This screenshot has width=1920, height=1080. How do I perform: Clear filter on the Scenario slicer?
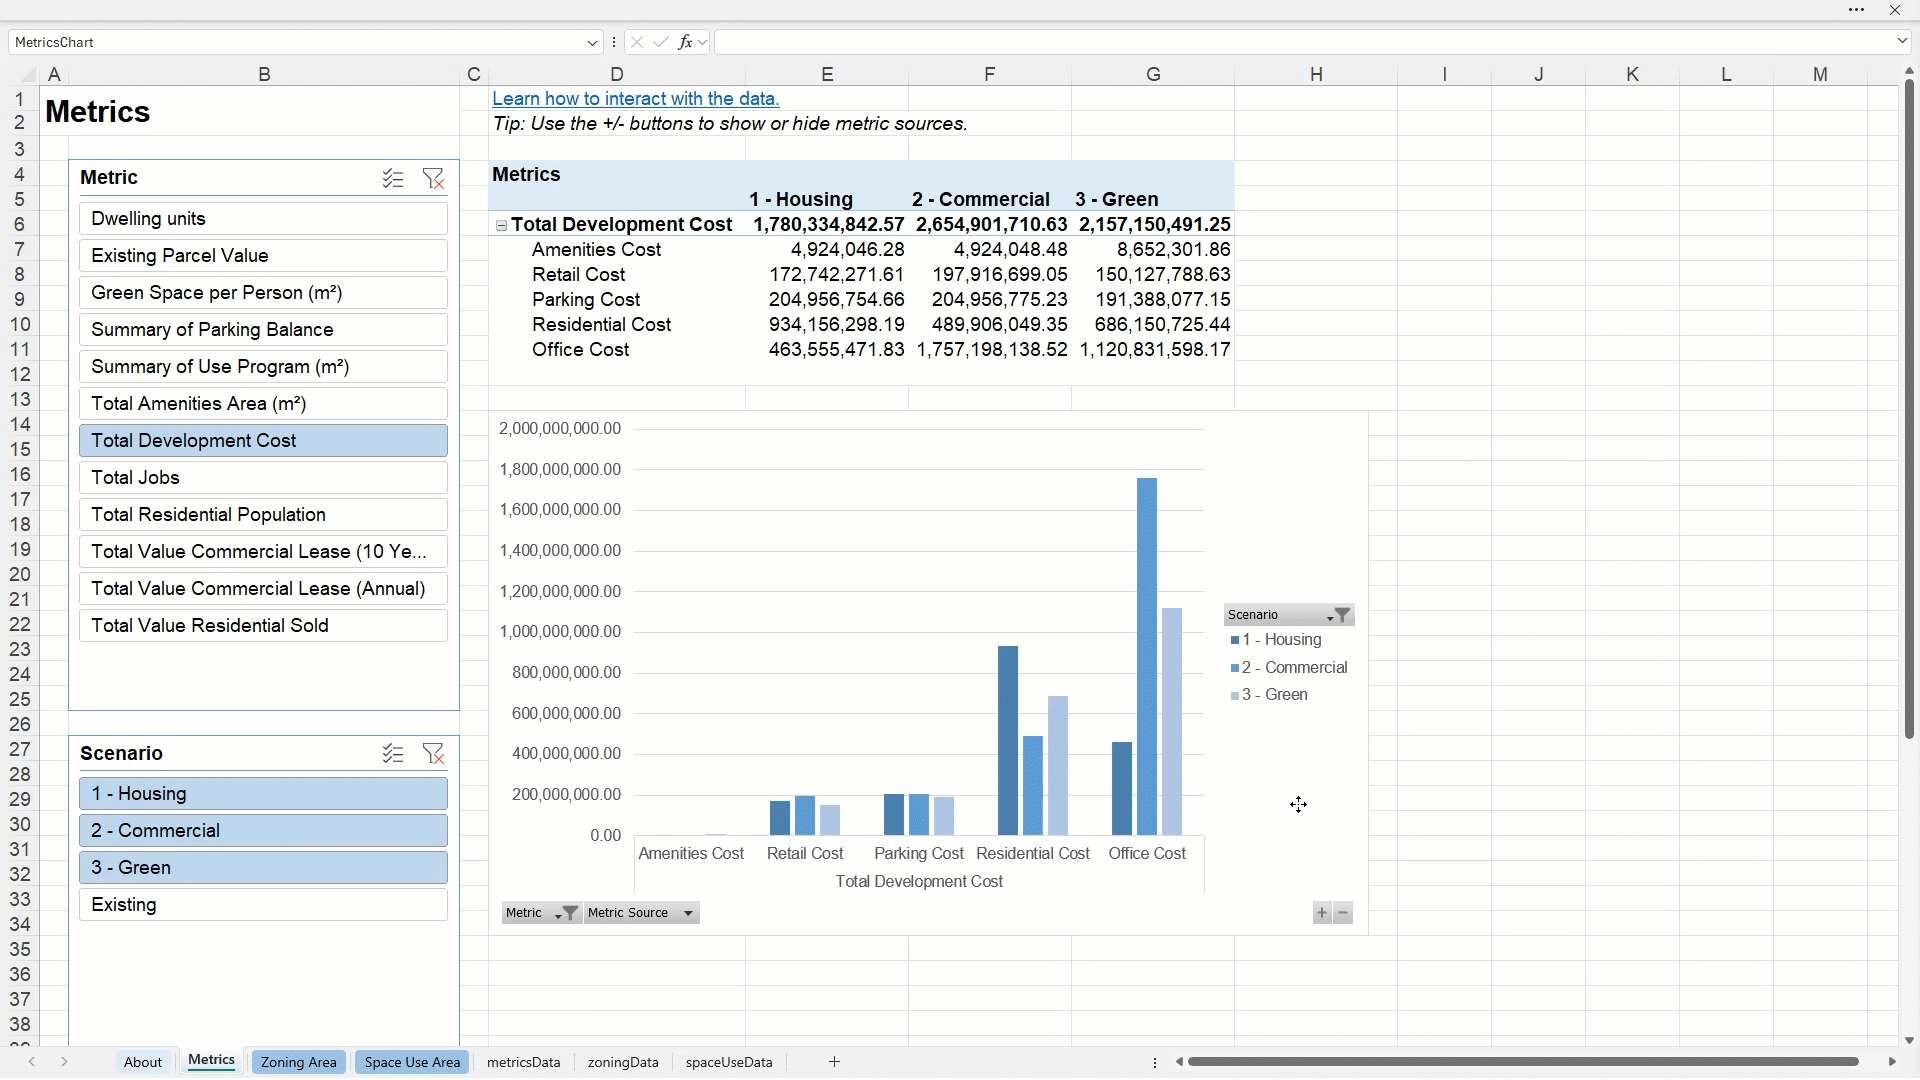434,754
